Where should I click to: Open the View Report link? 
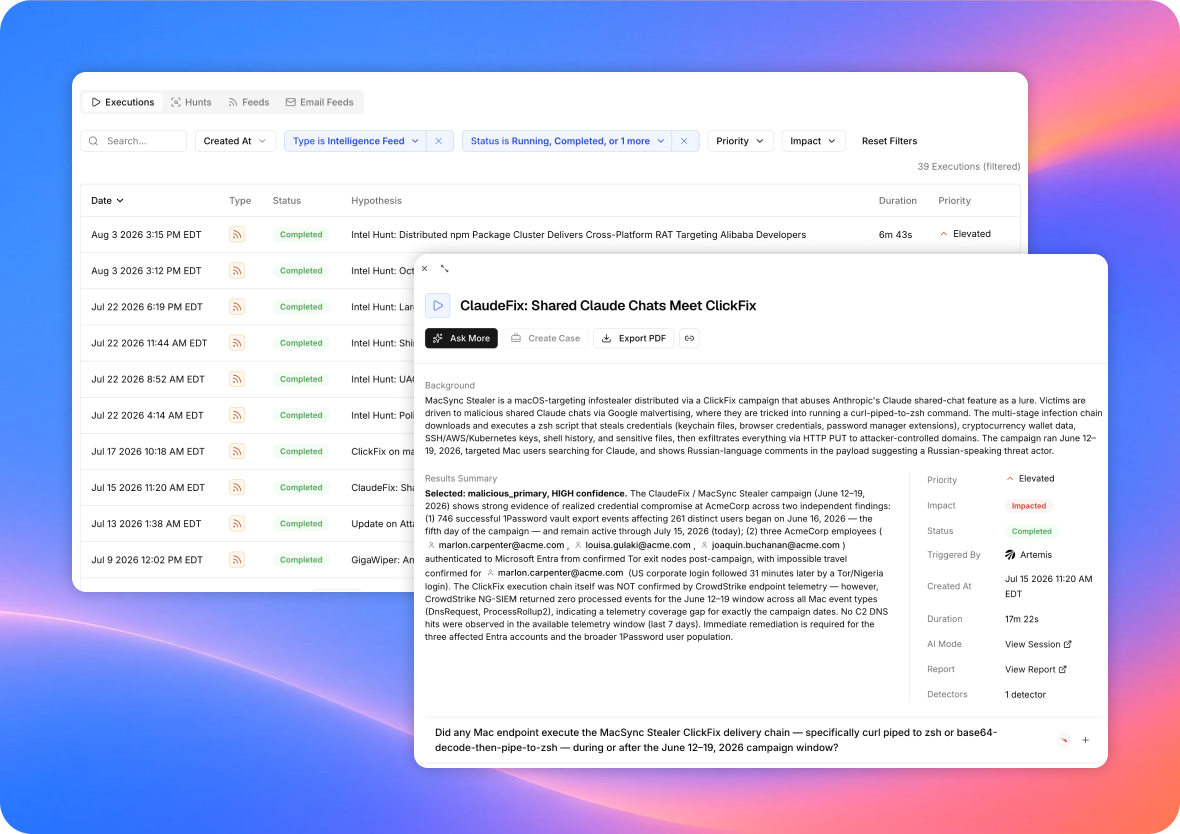click(x=1036, y=669)
